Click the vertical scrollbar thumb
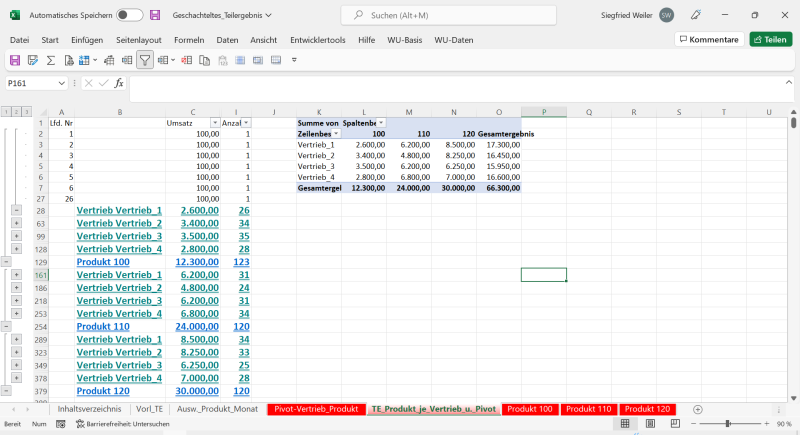The image size is (800, 435). tap(793, 123)
